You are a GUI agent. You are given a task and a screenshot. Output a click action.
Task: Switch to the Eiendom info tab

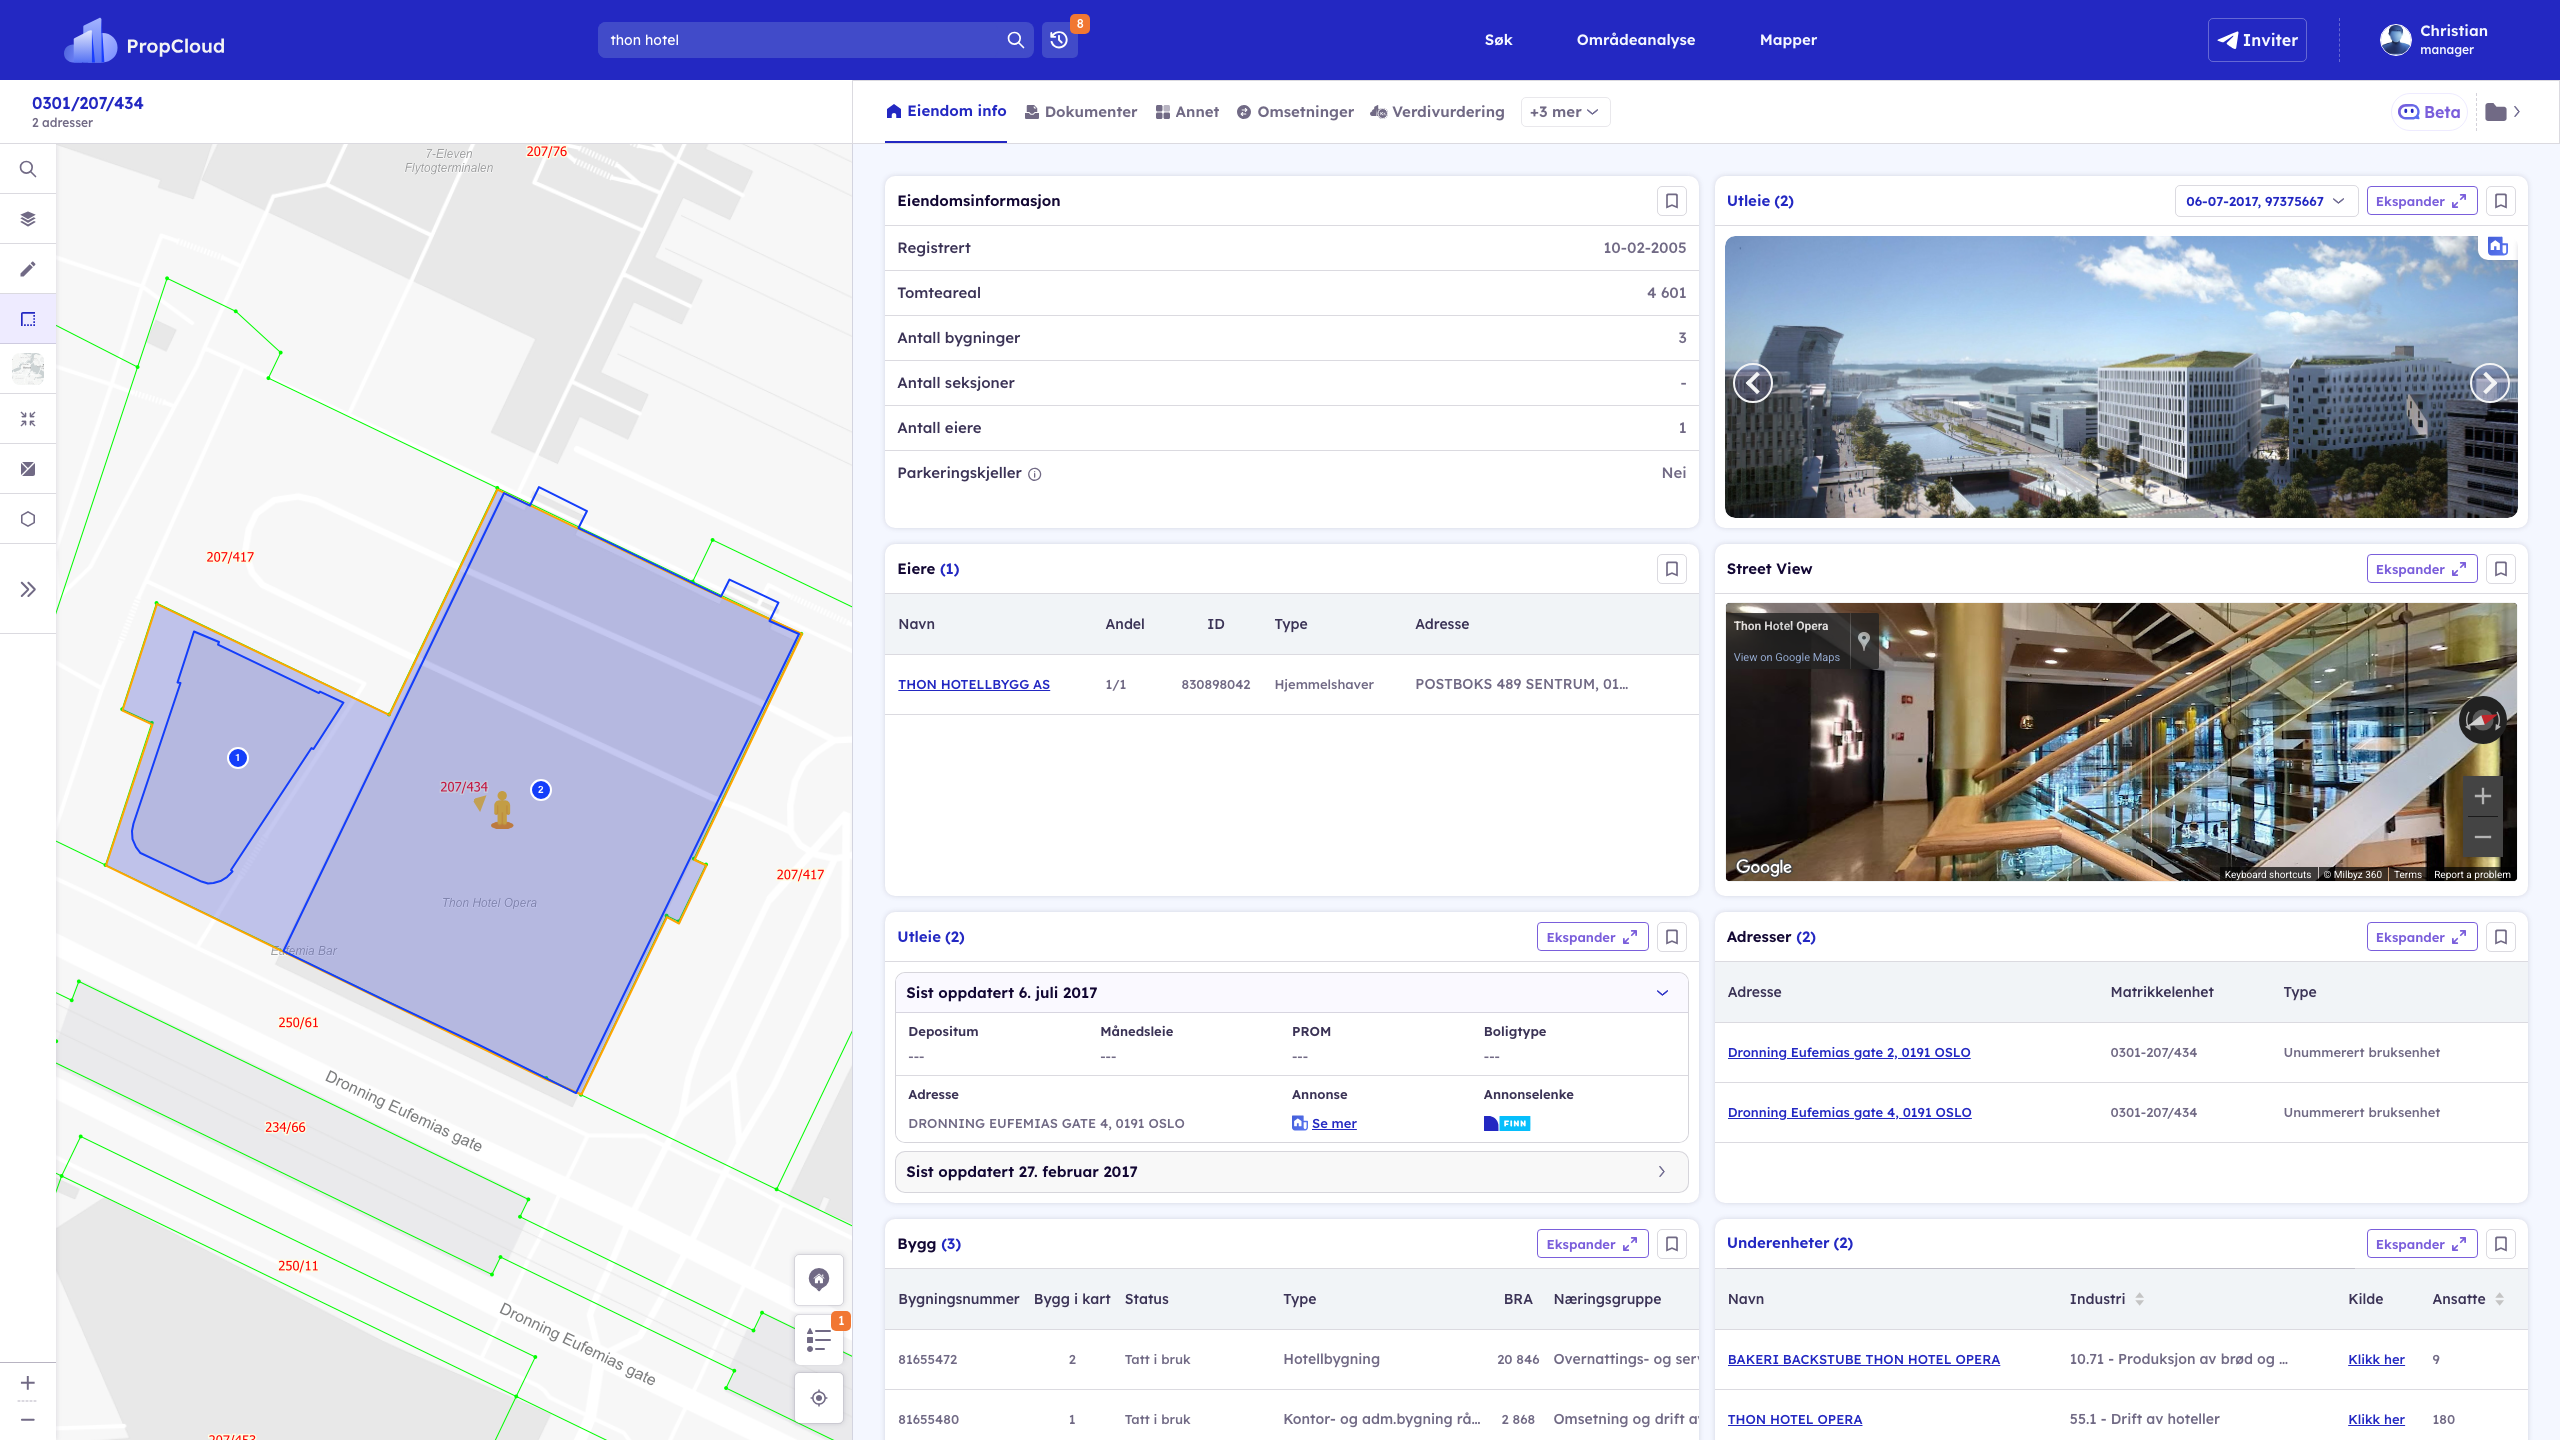[x=946, y=111]
